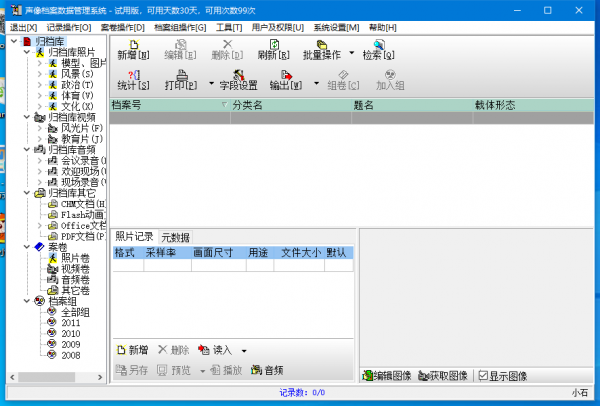Click 新增 in photo record panel
The width and height of the screenshot is (600, 406).
(132, 350)
